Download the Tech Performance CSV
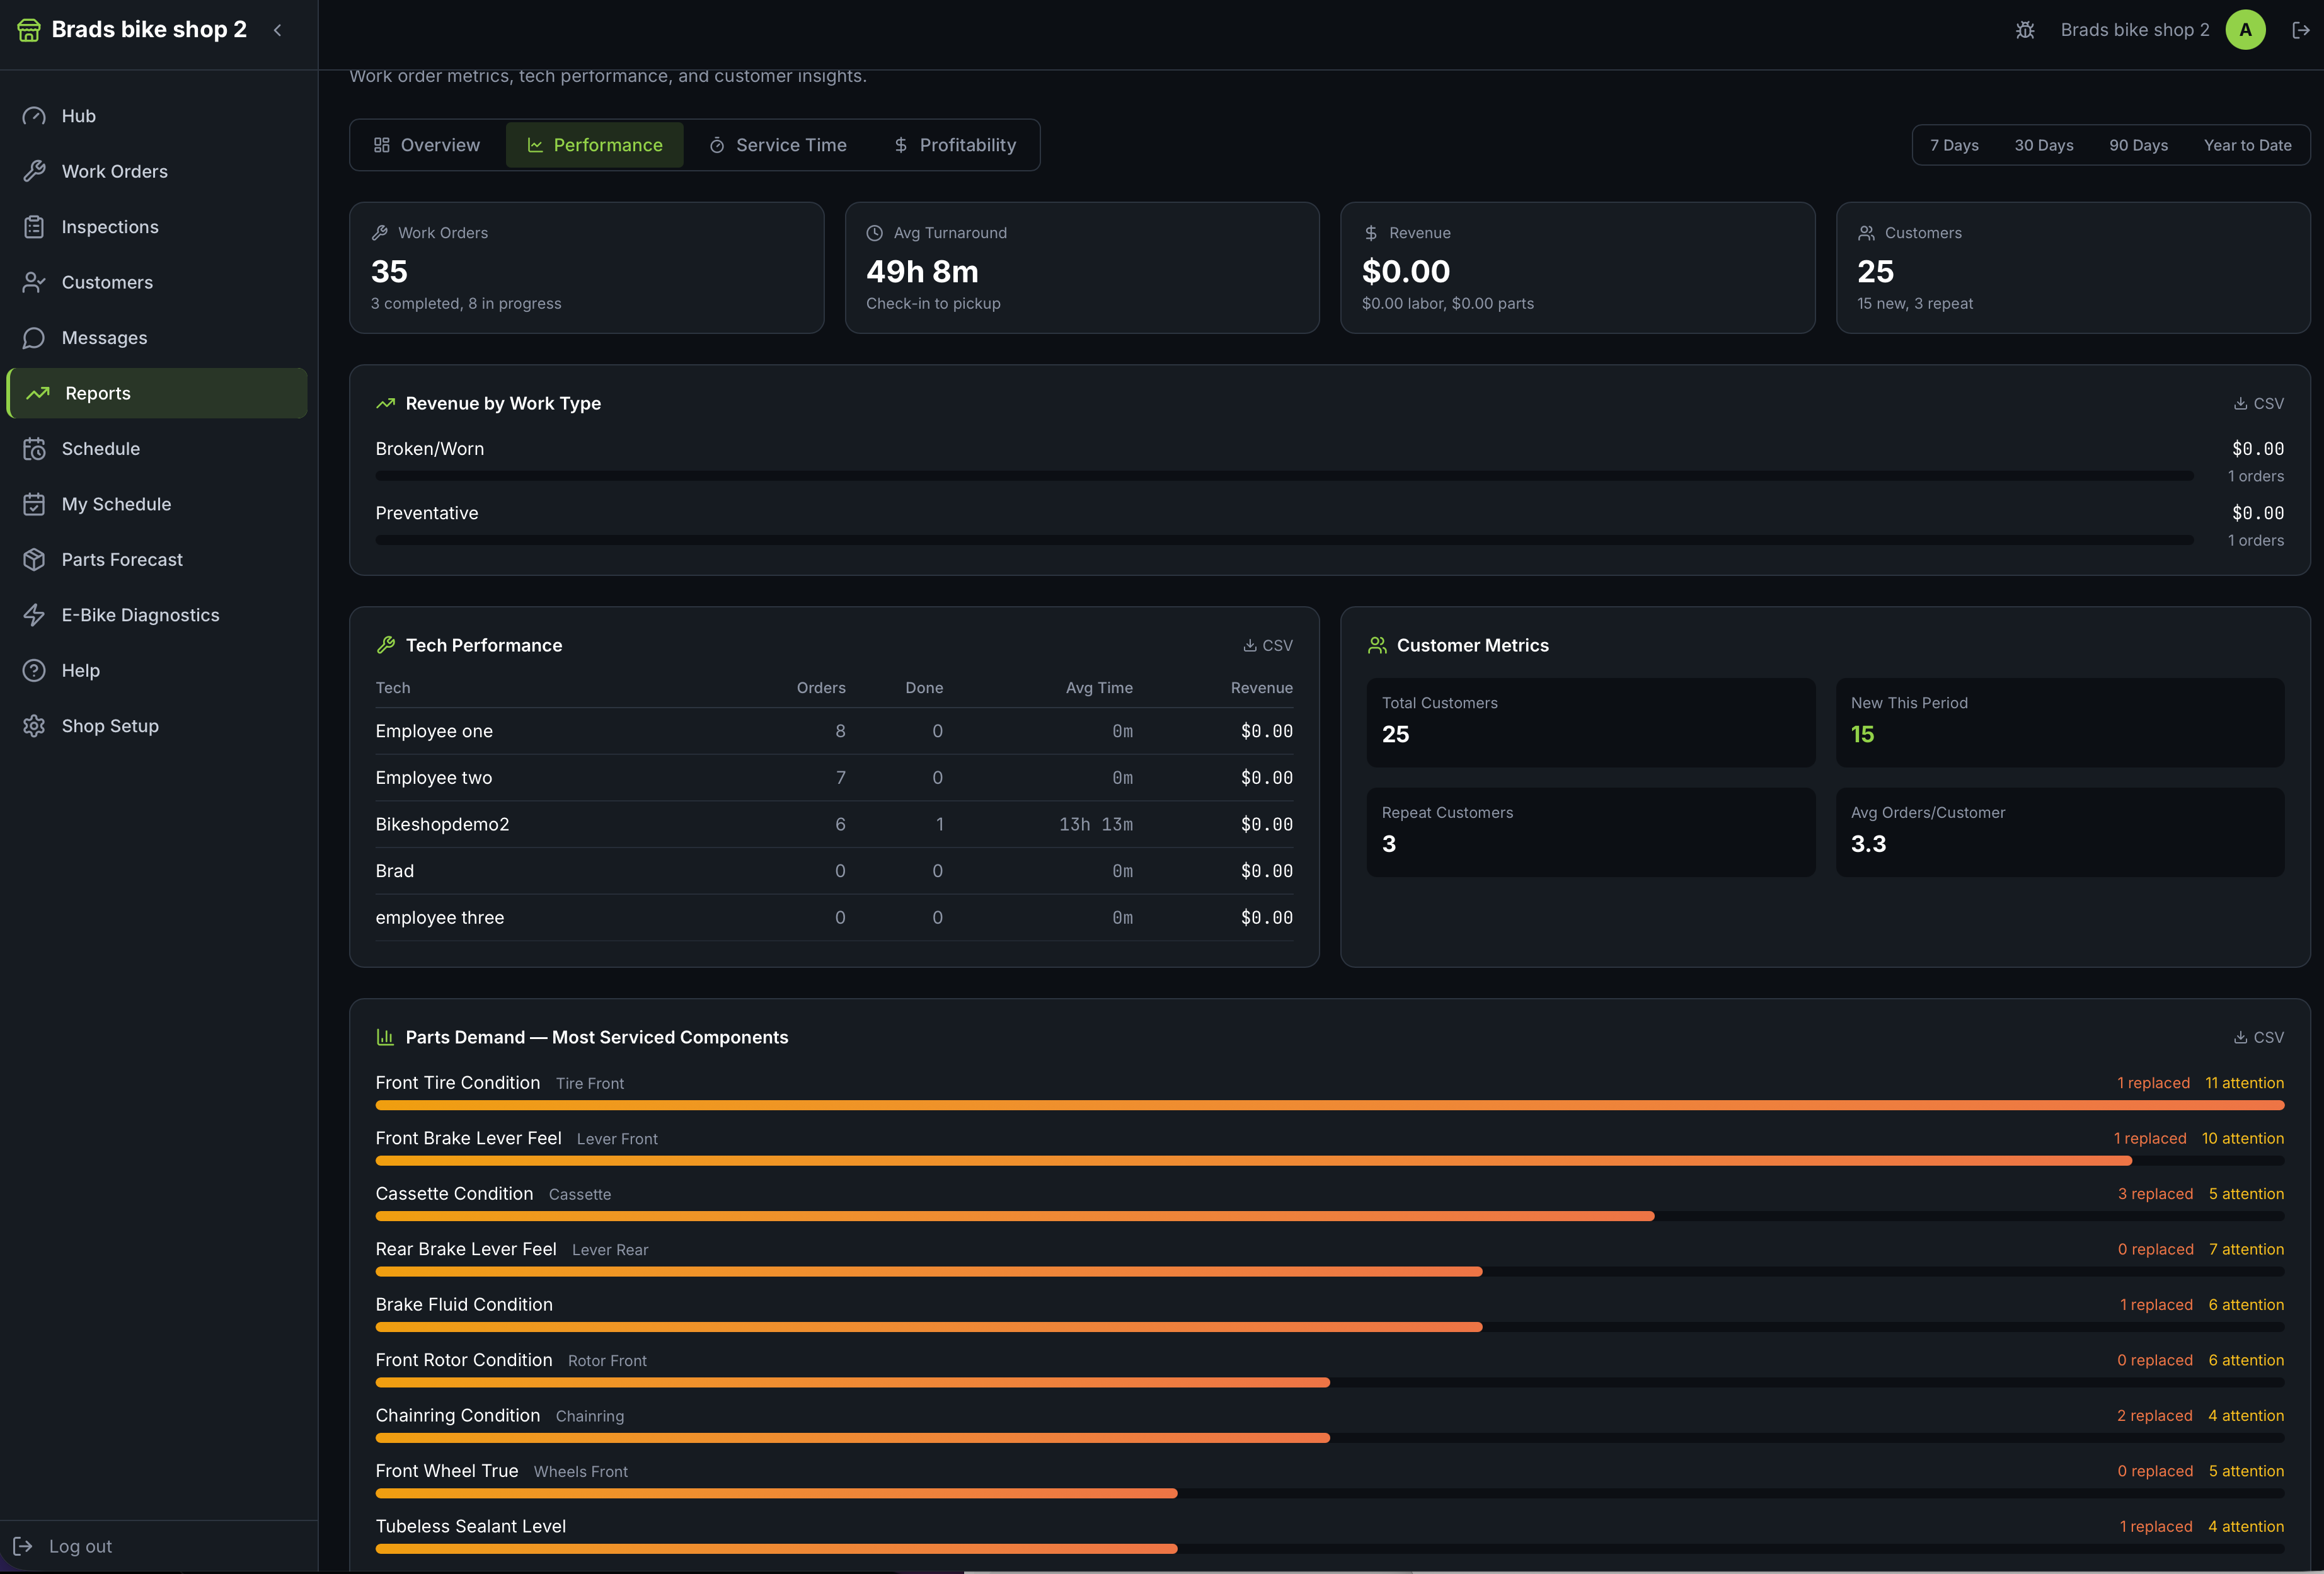Screen dimensions: 2324x1574 click(1267, 646)
